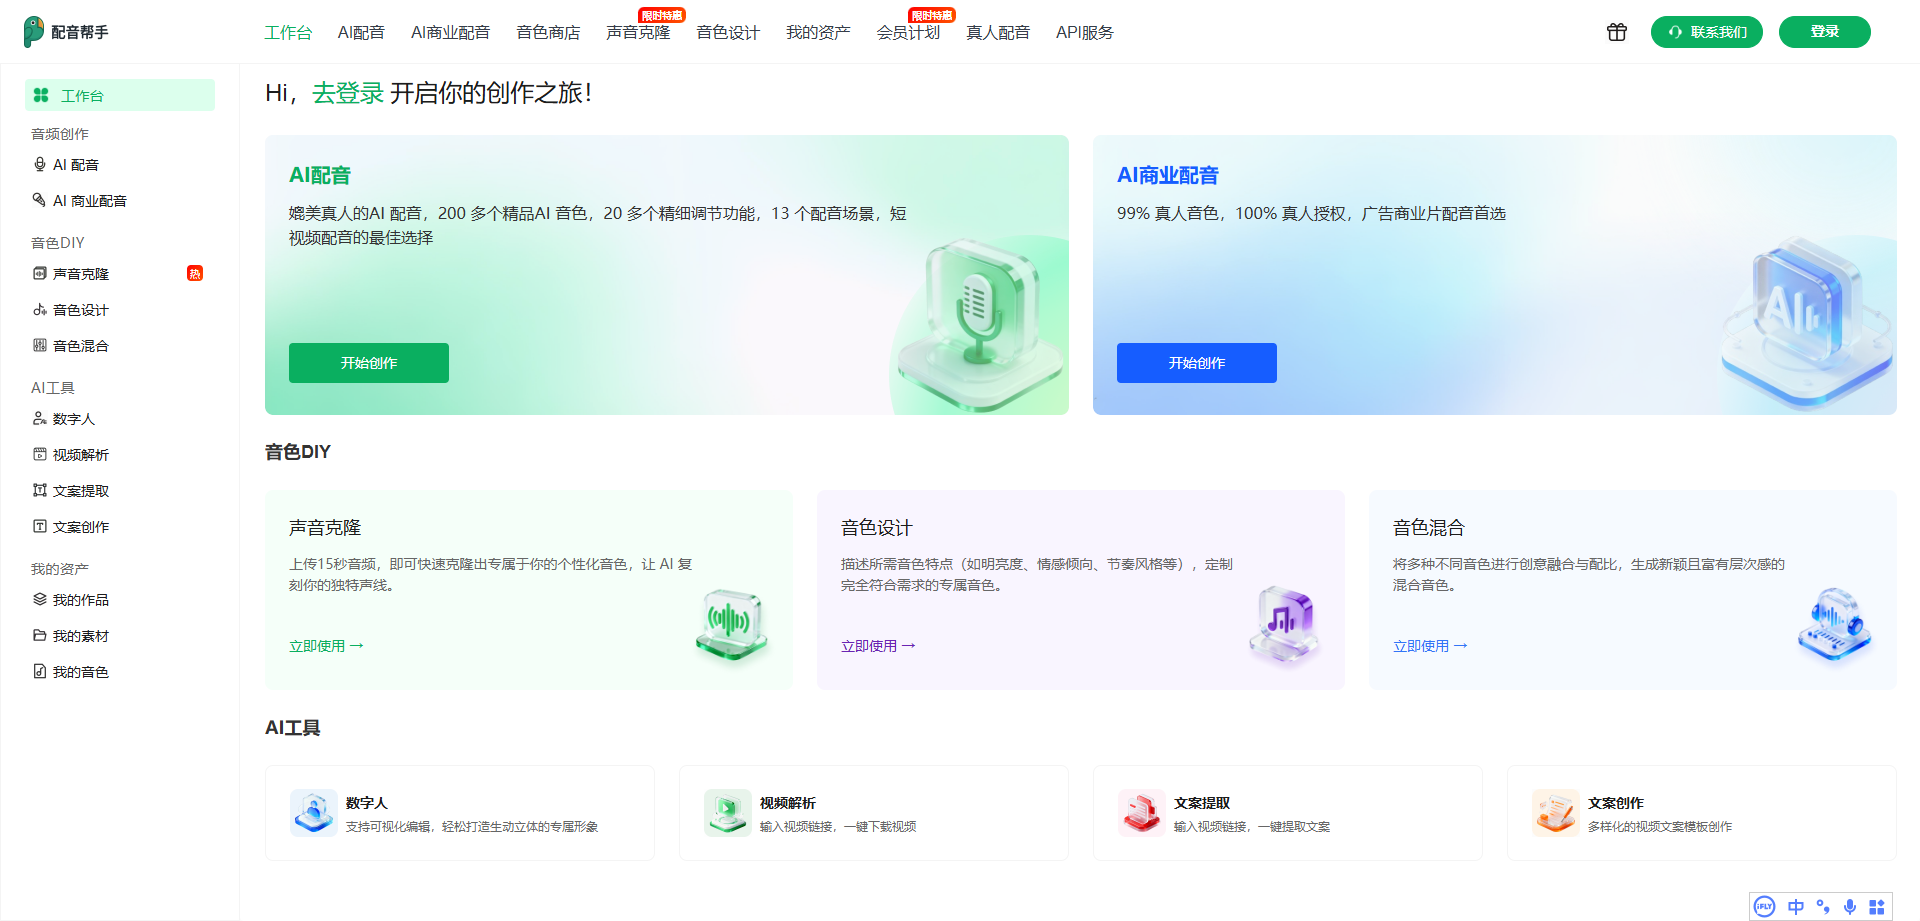Select 音色混合 in the left sidebar
Image resolution: width=1920 pixels, height=921 pixels.
tap(81, 346)
